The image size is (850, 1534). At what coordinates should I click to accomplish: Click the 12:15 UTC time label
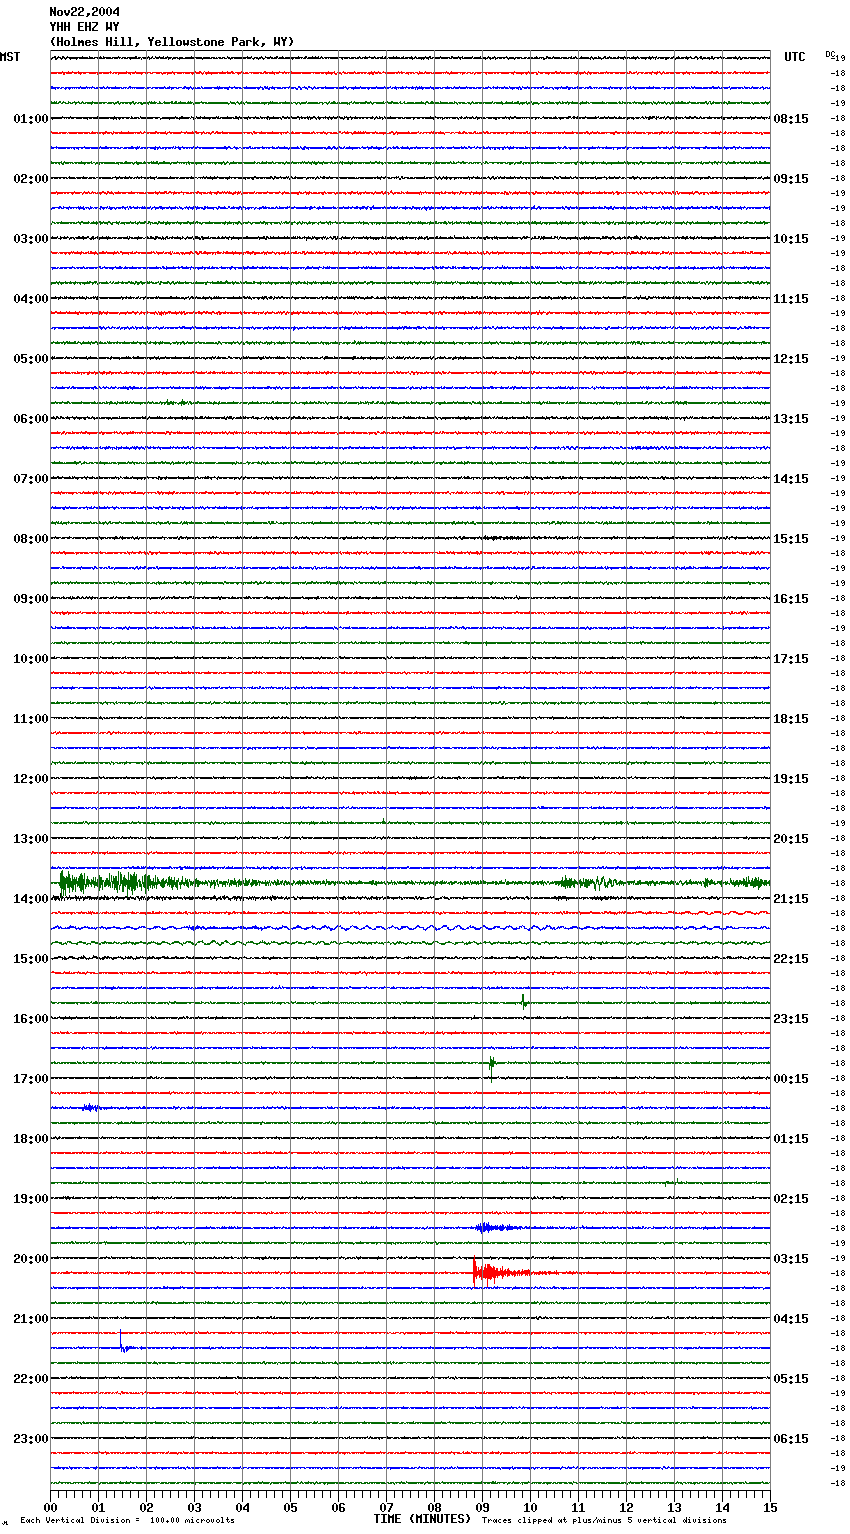click(x=791, y=359)
